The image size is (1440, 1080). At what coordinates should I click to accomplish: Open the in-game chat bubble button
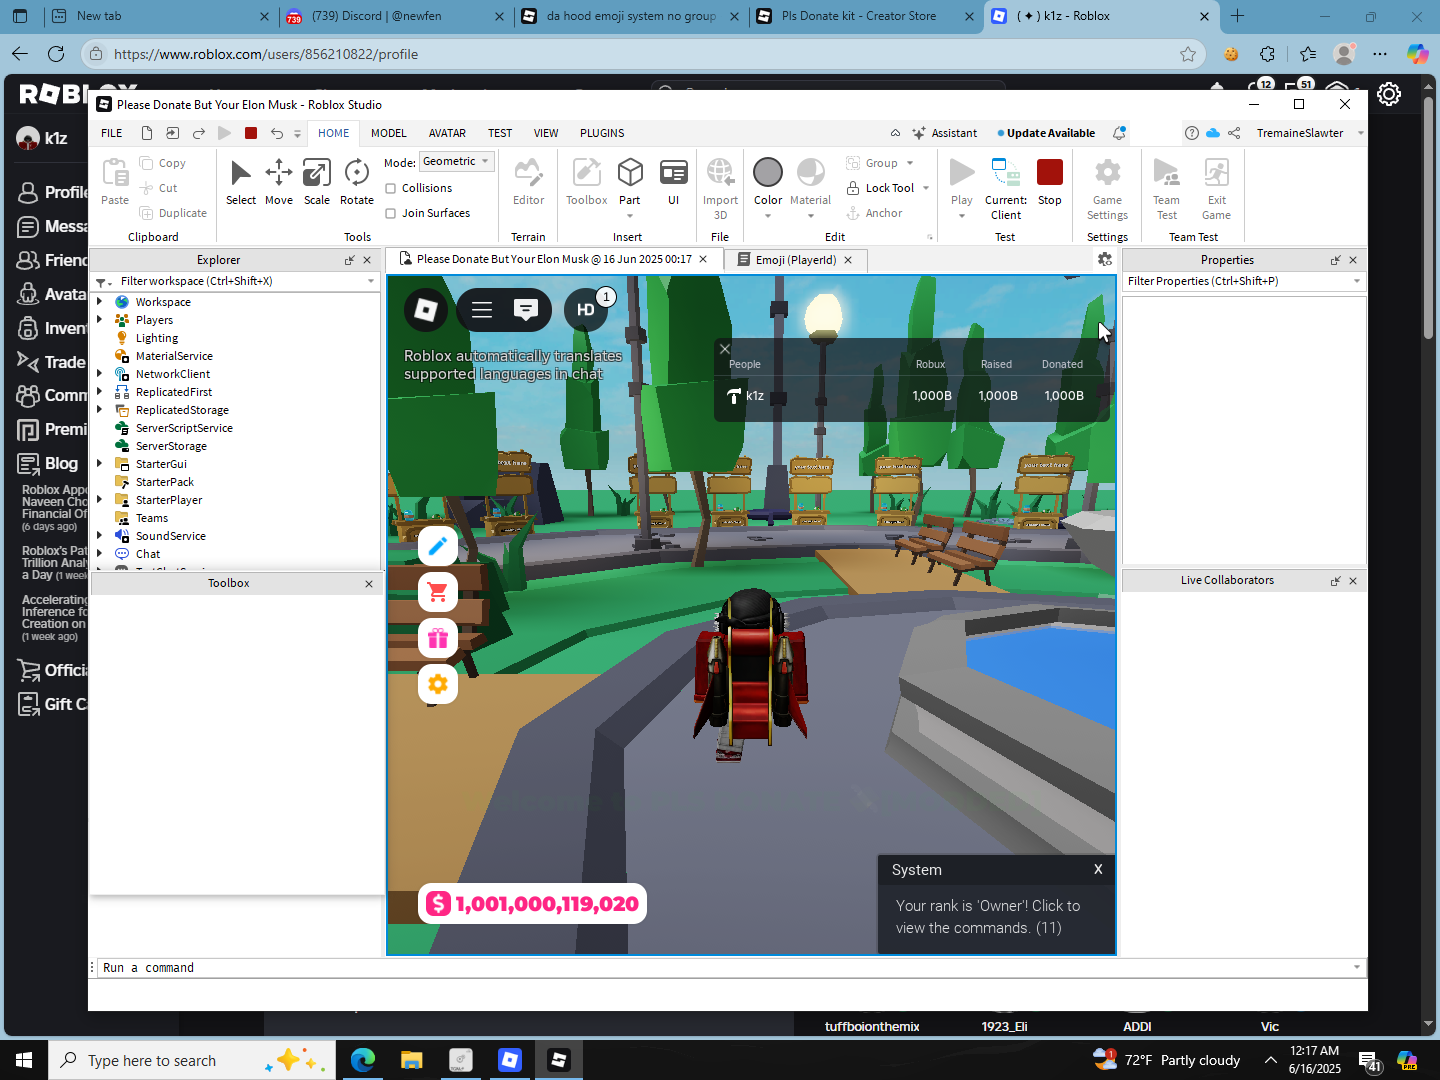pos(526,310)
